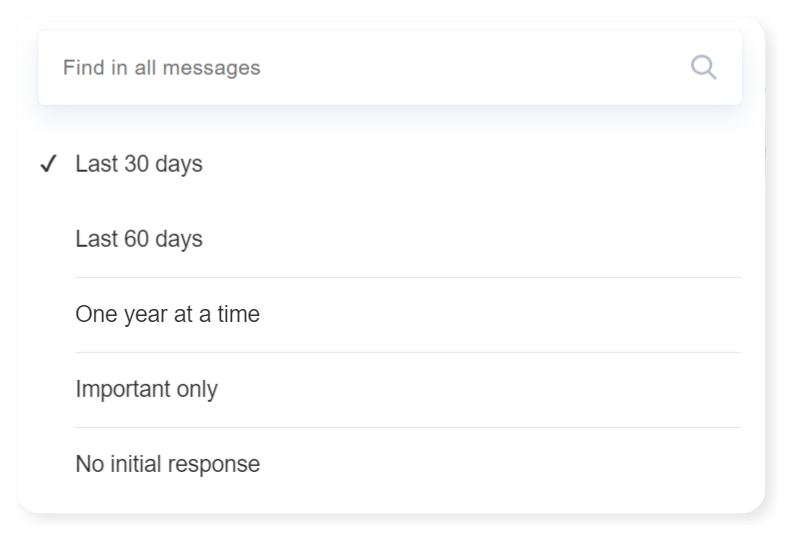Switch range to one year at a time

click(x=167, y=314)
